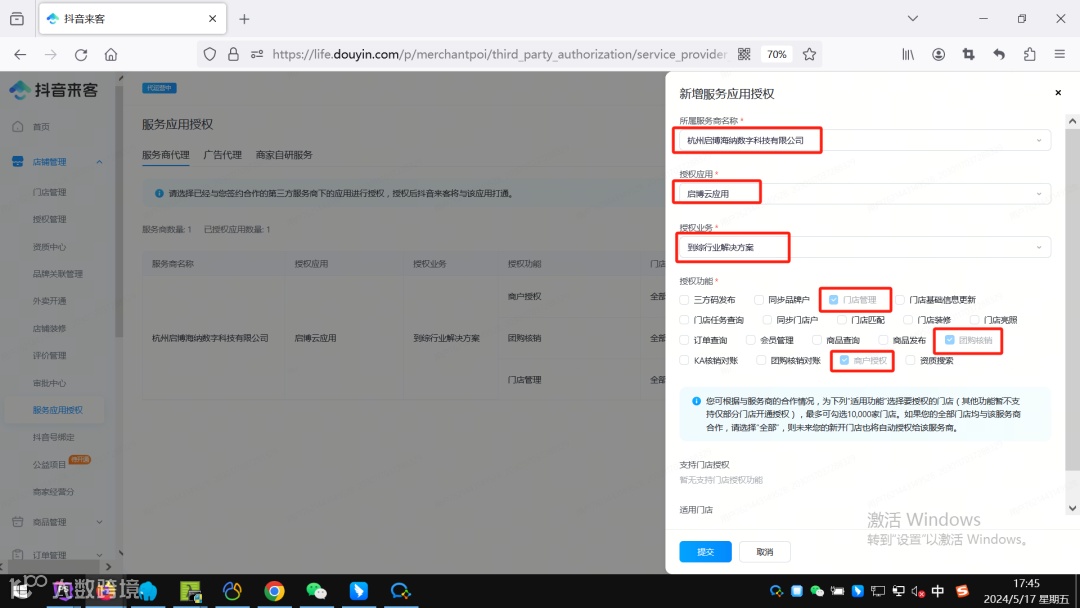Viewport: 1080px width, 608px height.
Task: Click the panel's vertical scrollbar thumb
Action: tap(1072, 300)
